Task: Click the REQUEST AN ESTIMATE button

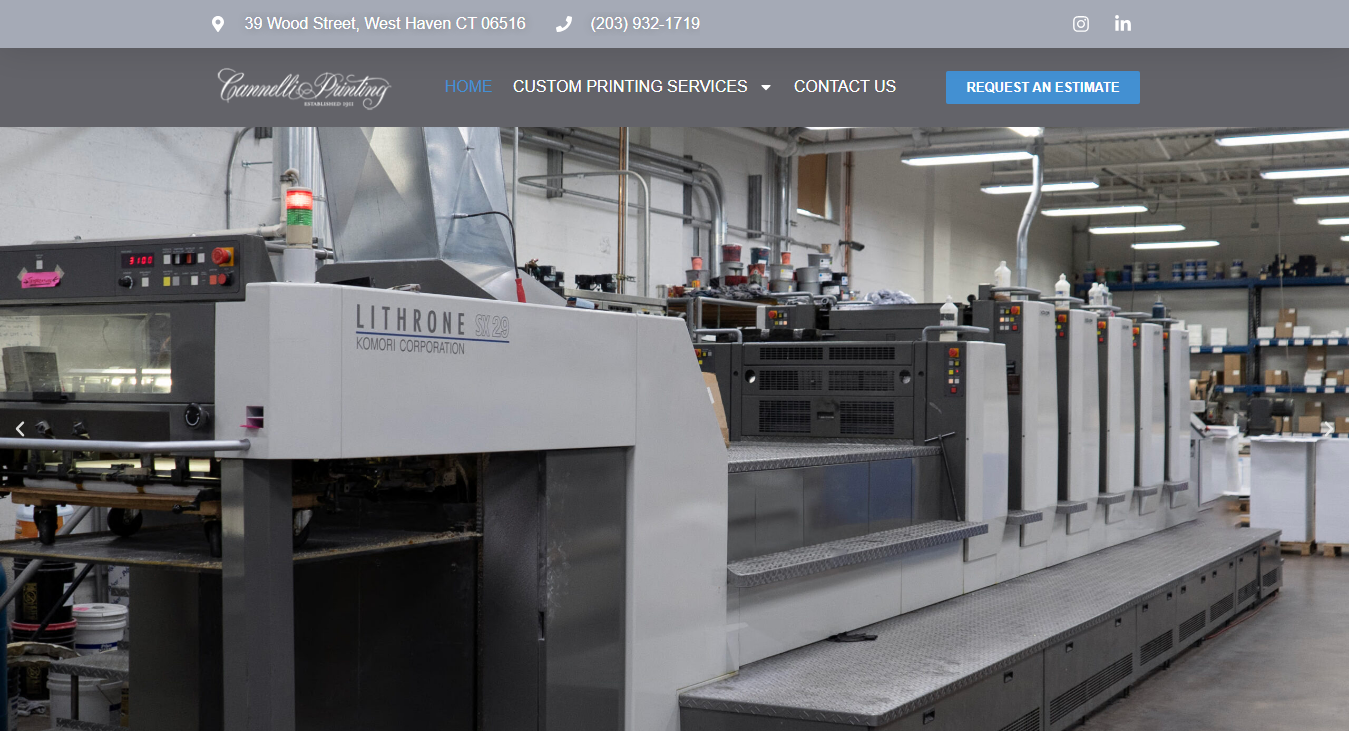Action: pos(1043,87)
